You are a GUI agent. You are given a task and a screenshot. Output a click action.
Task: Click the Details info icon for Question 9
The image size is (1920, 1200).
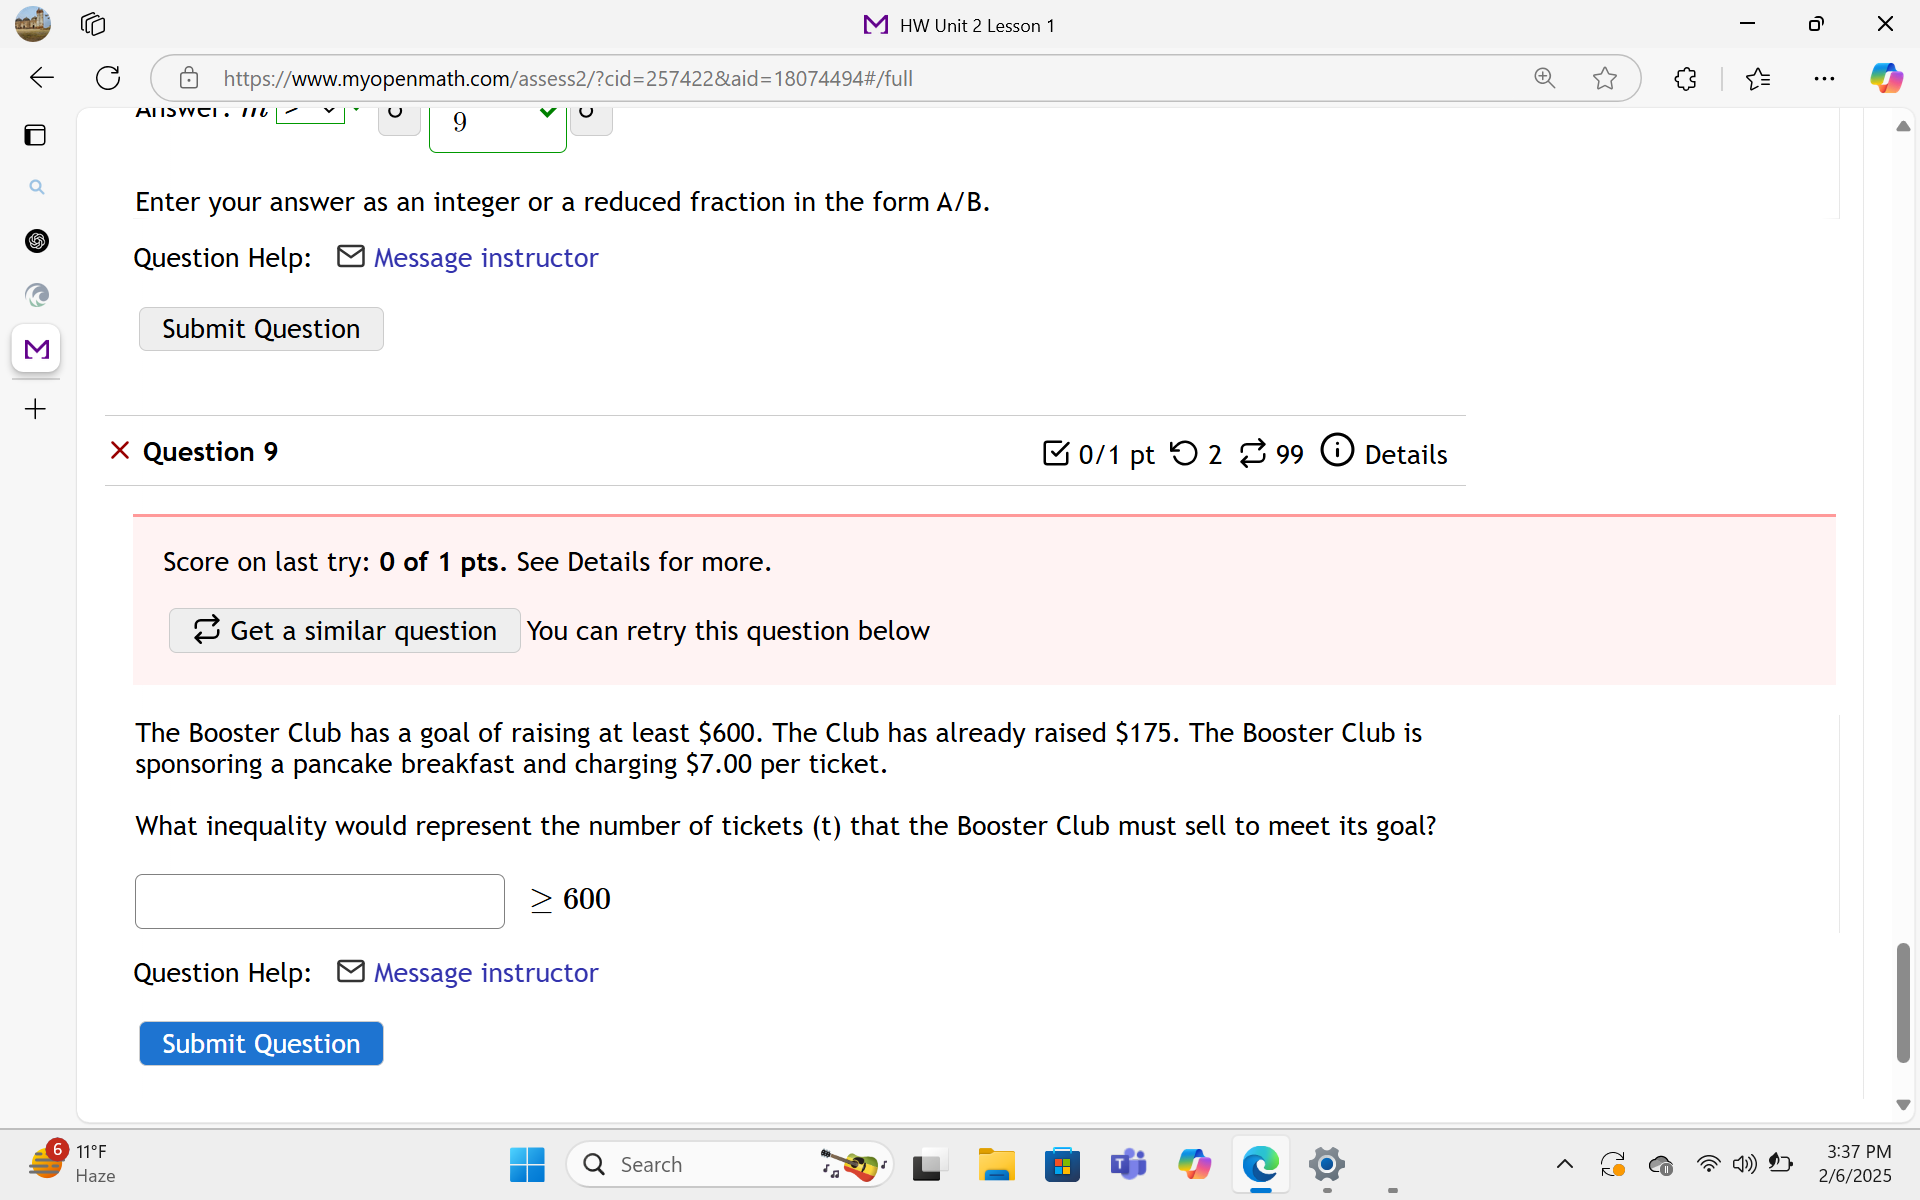click(x=1338, y=451)
